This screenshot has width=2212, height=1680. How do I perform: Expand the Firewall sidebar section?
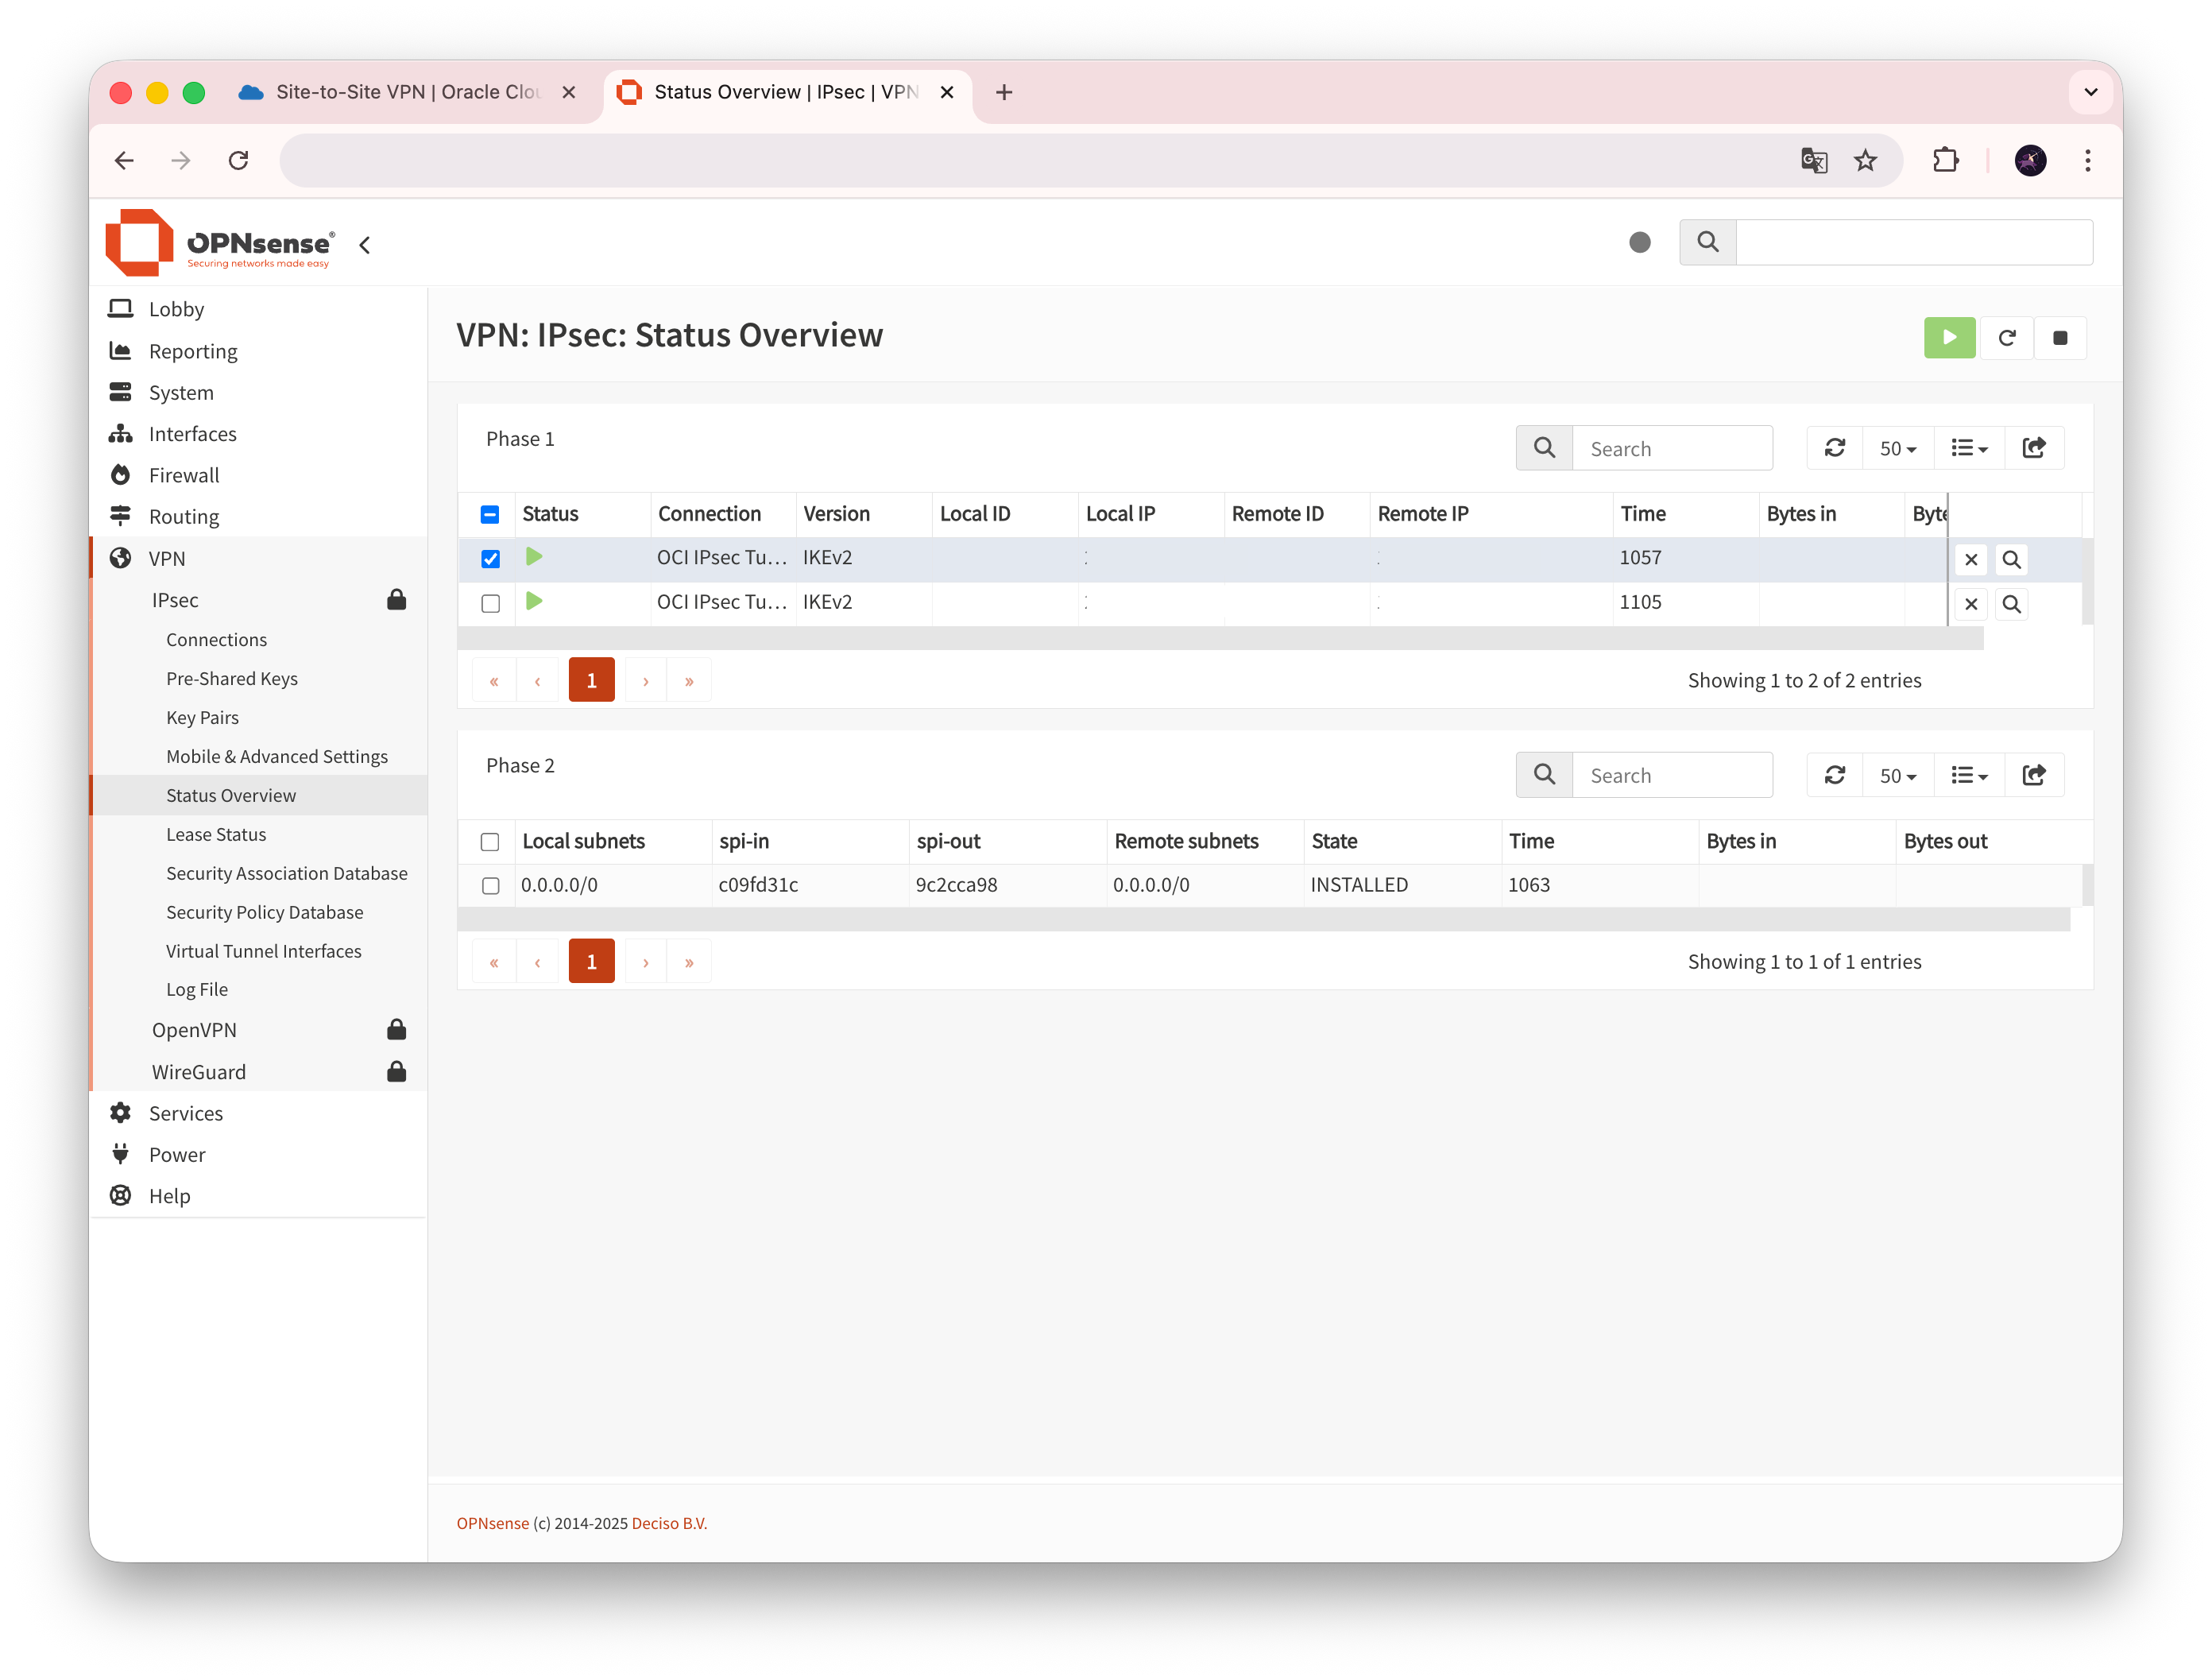(x=184, y=475)
